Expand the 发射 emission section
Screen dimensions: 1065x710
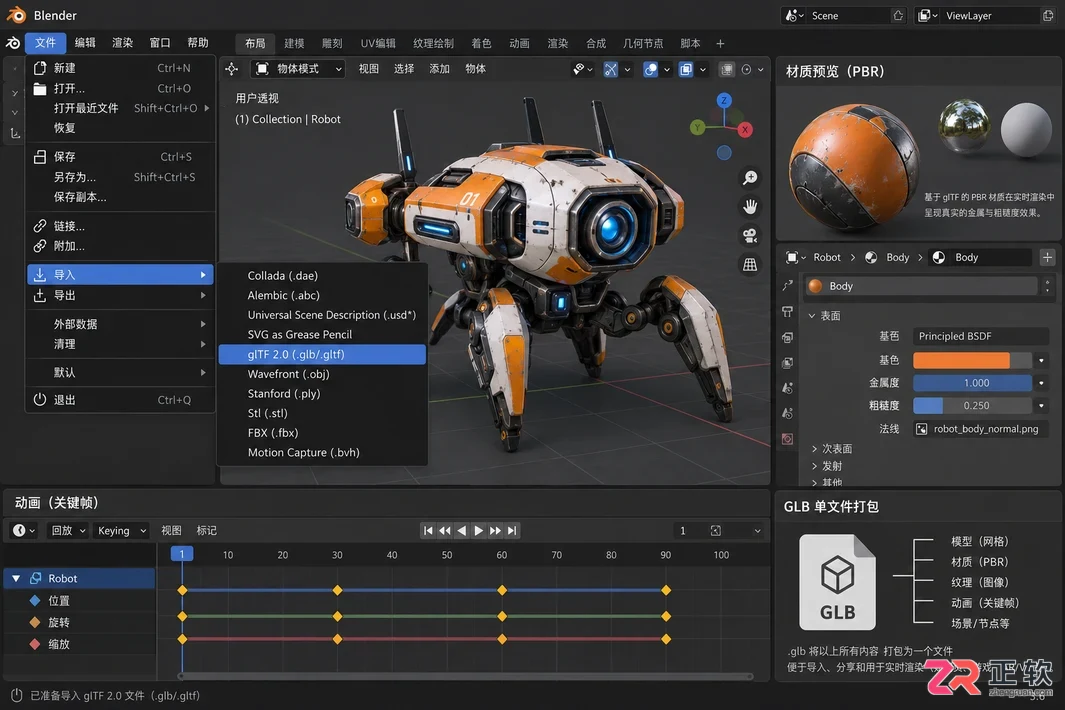coord(814,466)
